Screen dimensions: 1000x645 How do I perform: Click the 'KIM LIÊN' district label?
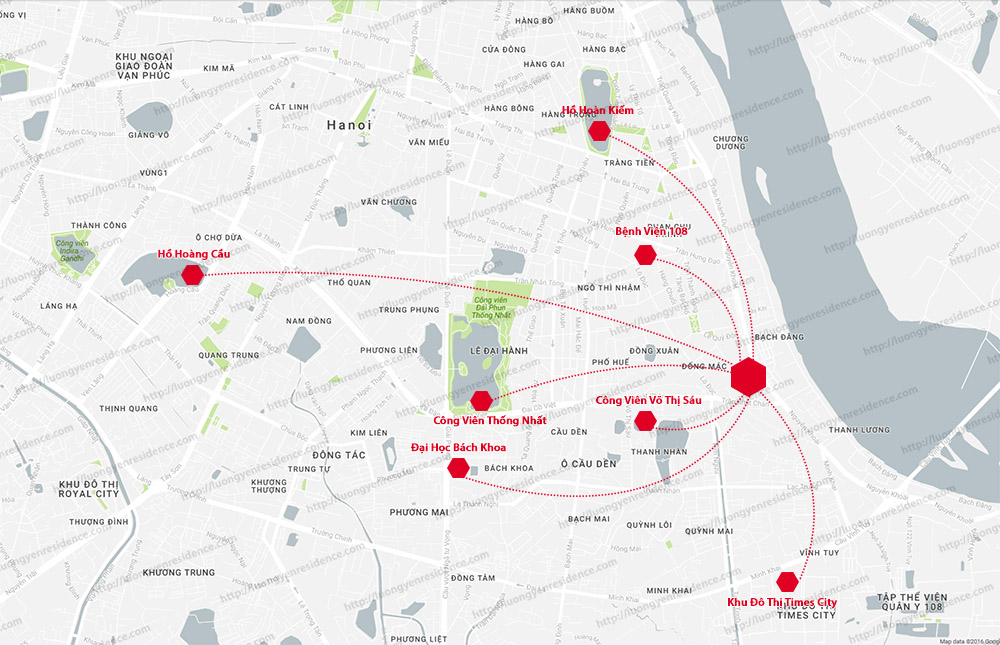point(369,433)
